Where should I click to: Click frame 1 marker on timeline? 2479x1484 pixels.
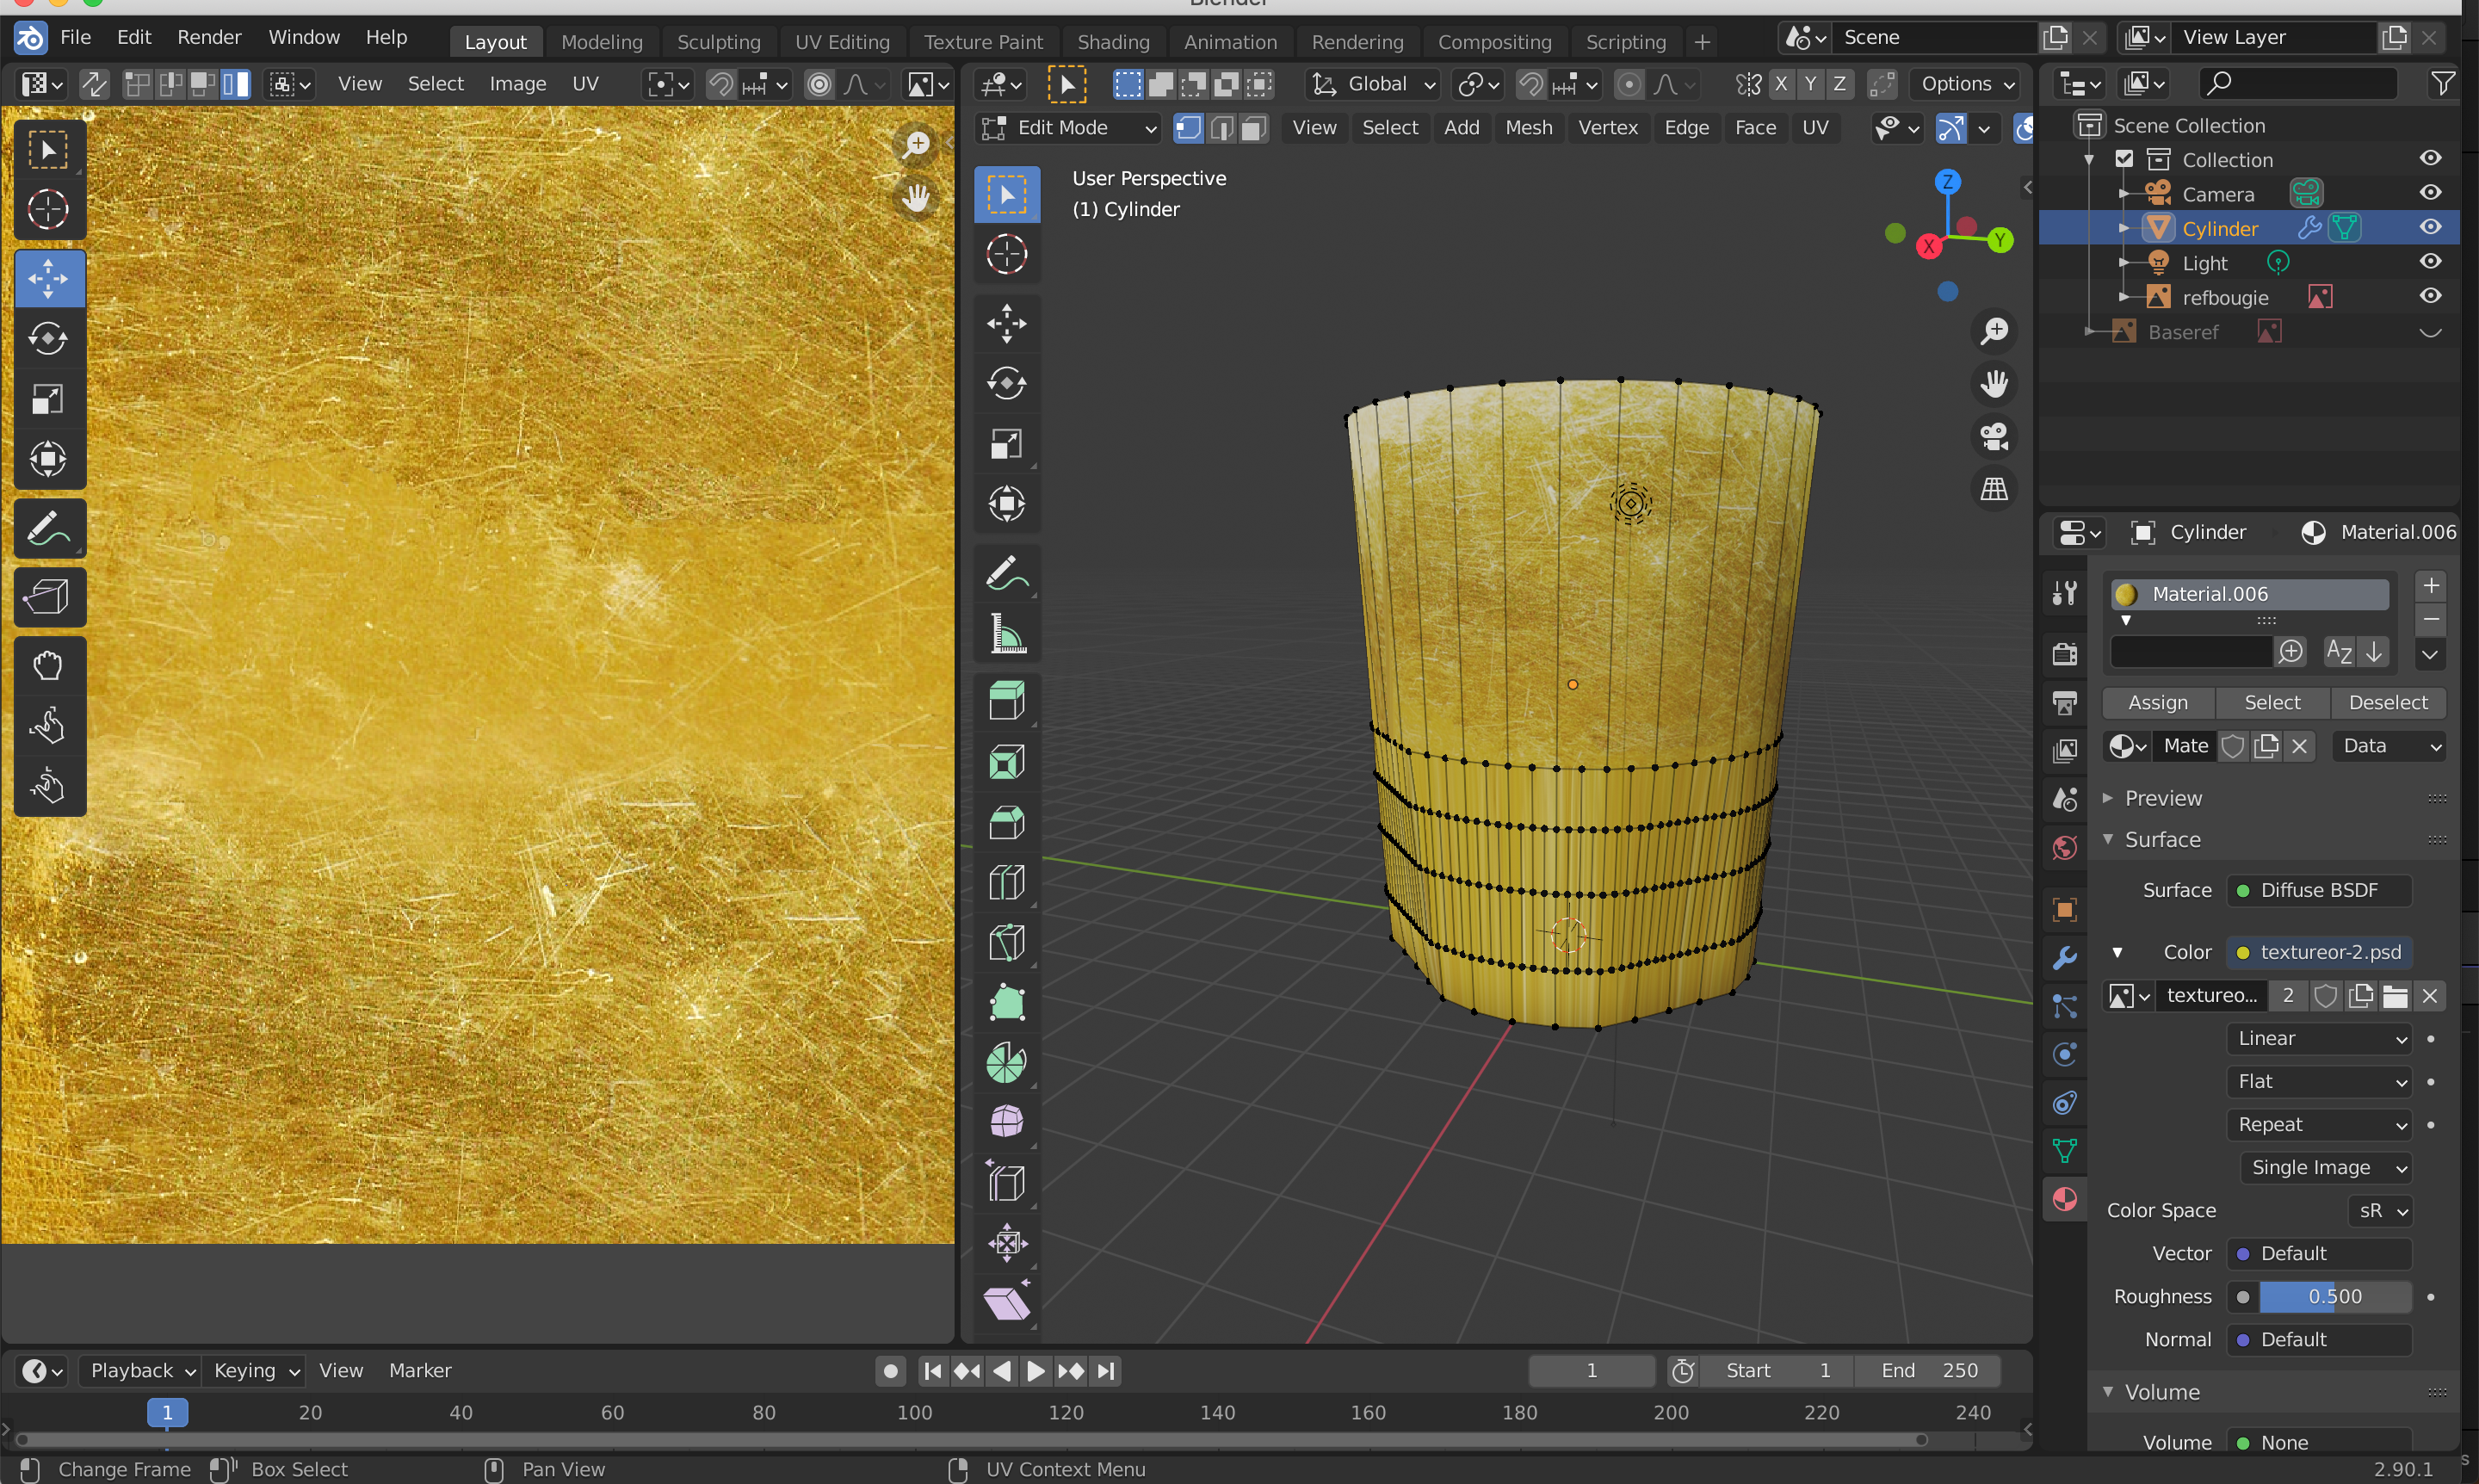pos(167,1413)
